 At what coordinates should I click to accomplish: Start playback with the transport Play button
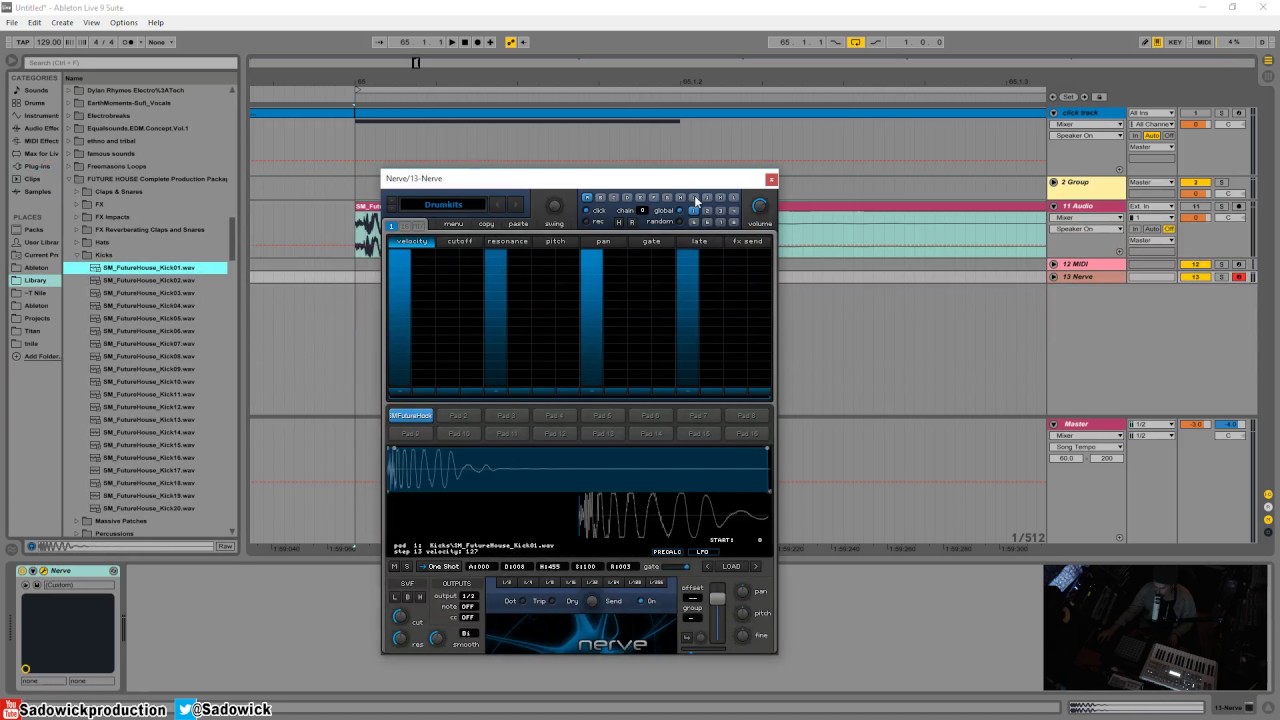452,42
